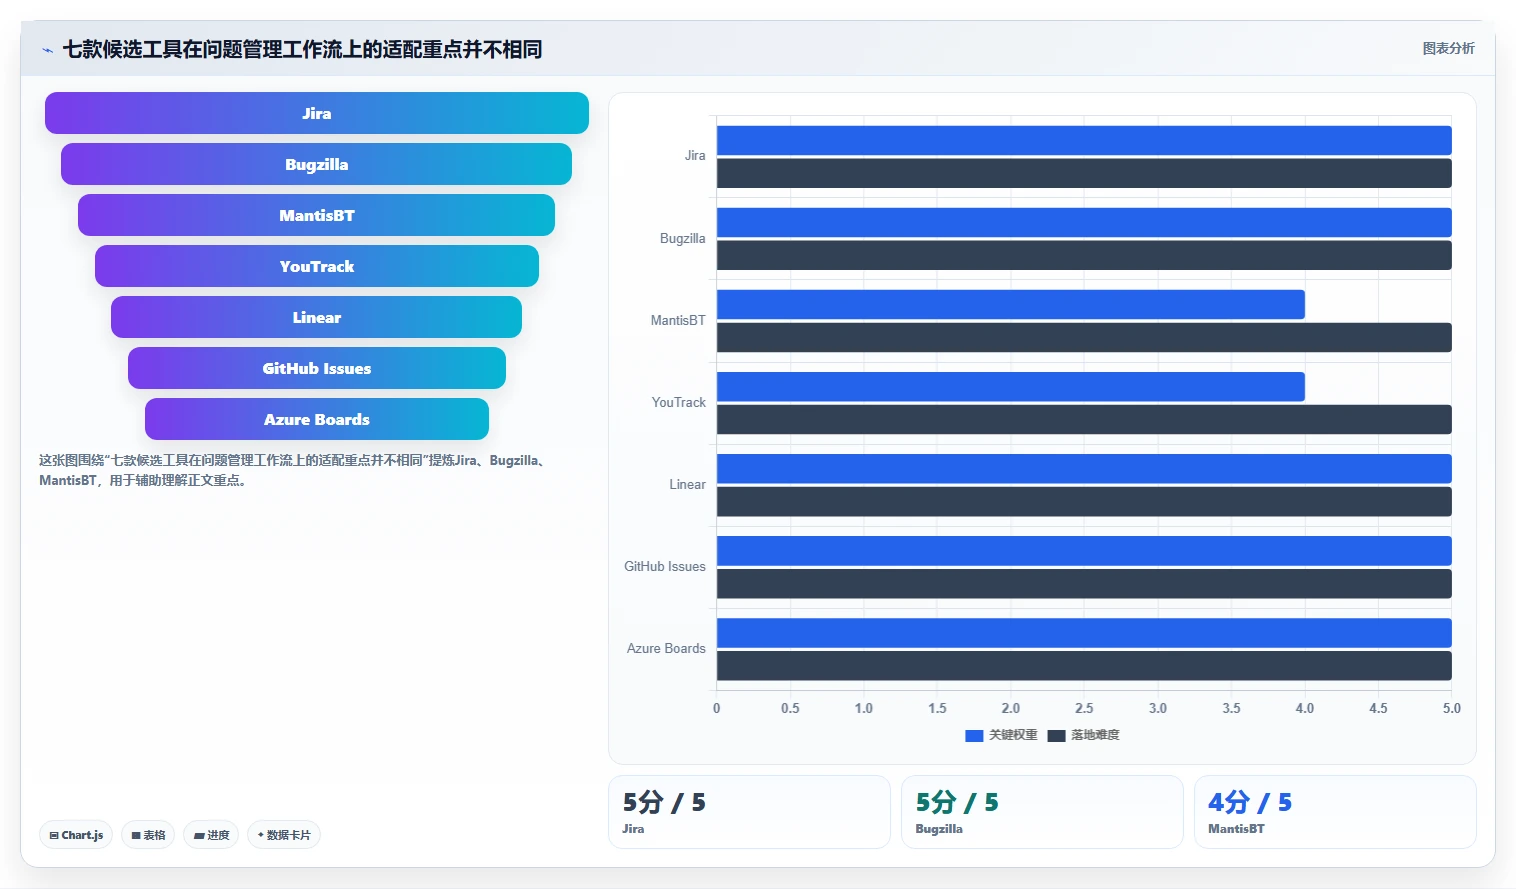Click the Linear label on the chart axis
The width and height of the screenshot is (1516, 889).
coord(688,484)
